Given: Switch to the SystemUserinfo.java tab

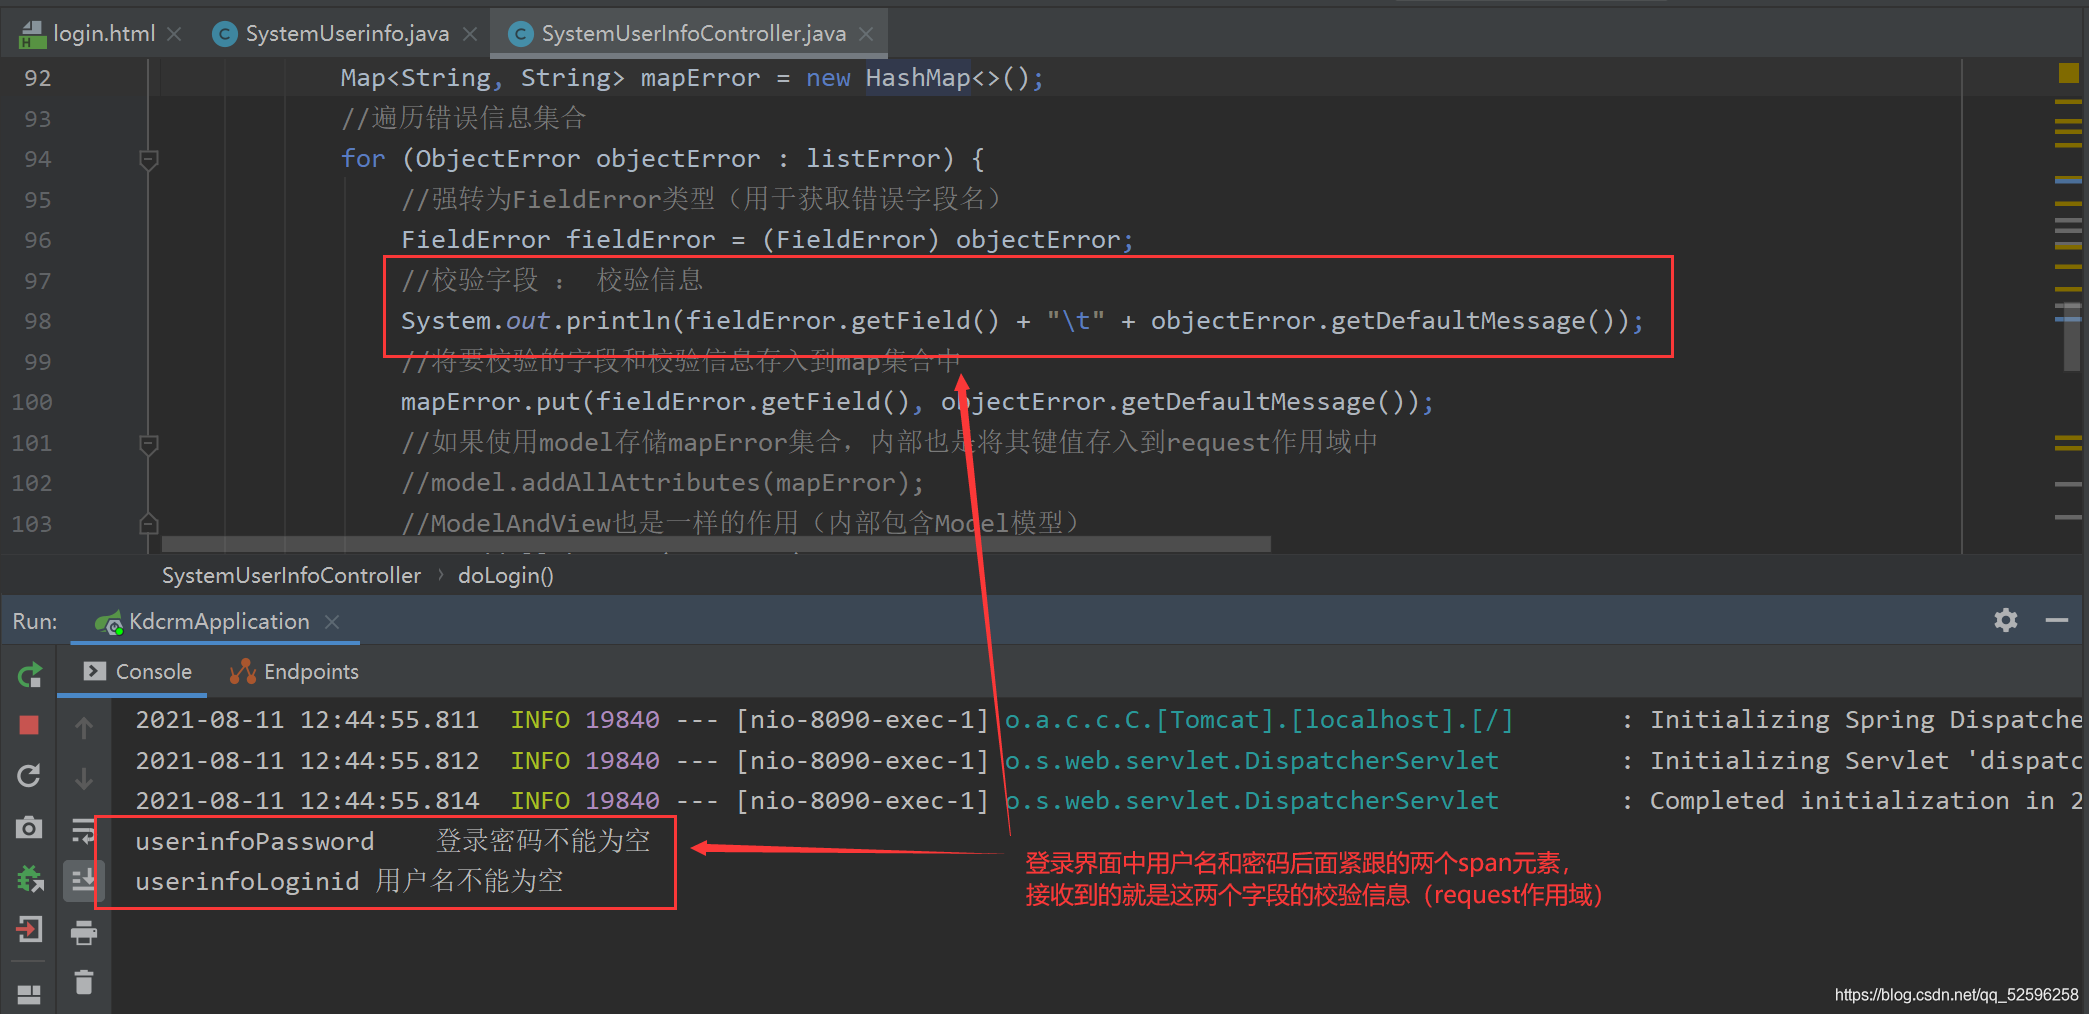Looking at the screenshot, I should pyautogui.click(x=345, y=33).
